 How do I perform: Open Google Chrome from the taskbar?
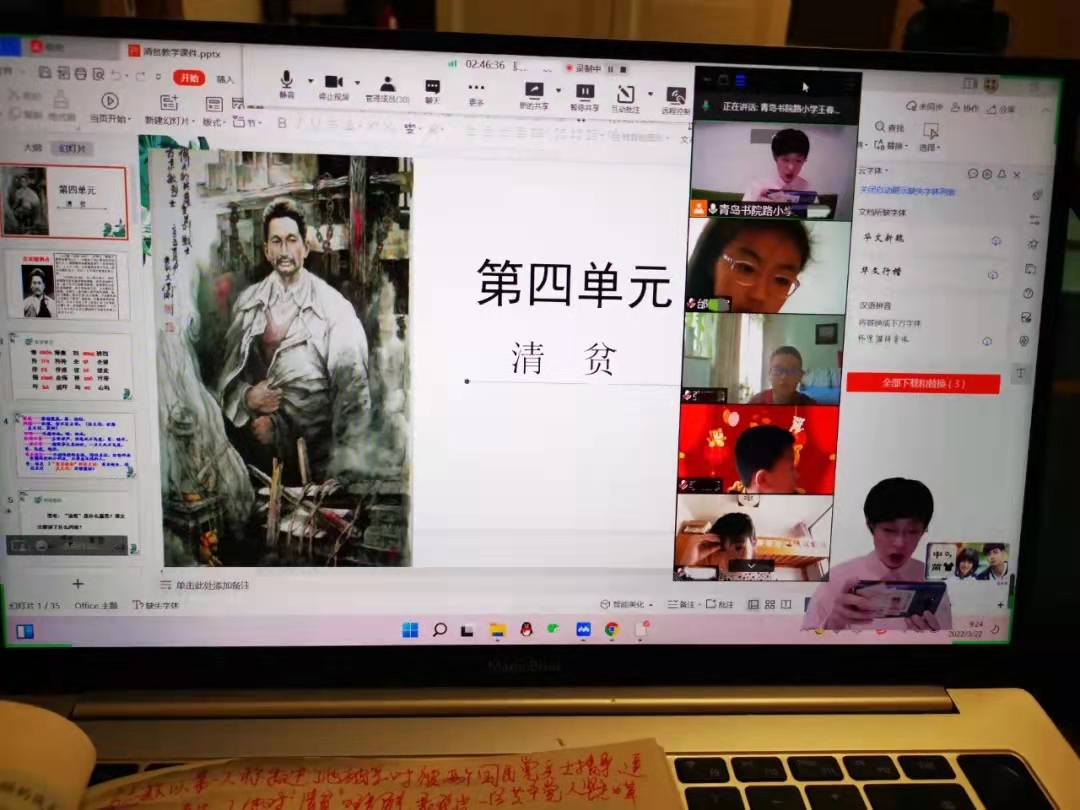612,629
